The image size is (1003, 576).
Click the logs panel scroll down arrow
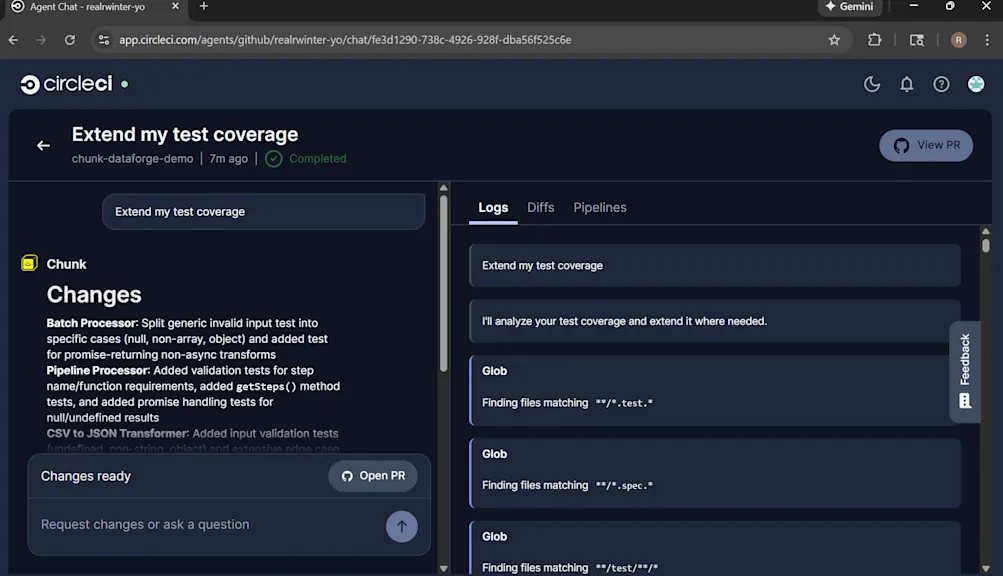pos(986,568)
